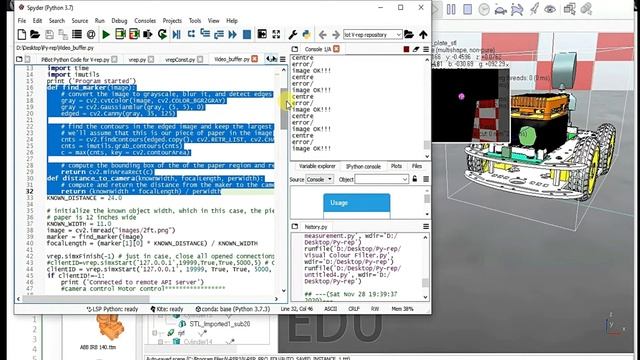The width and height of the screenshot is (640, 360).
Task: Switch to the Files tab
Action: (417, 167)
